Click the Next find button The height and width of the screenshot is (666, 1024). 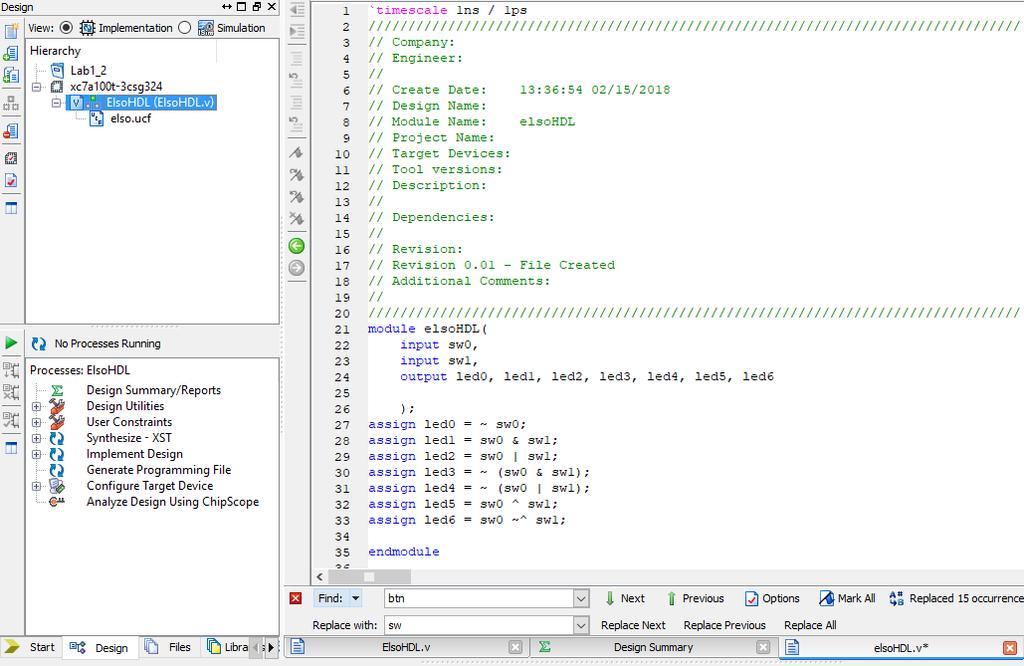(x=625, y=598)
